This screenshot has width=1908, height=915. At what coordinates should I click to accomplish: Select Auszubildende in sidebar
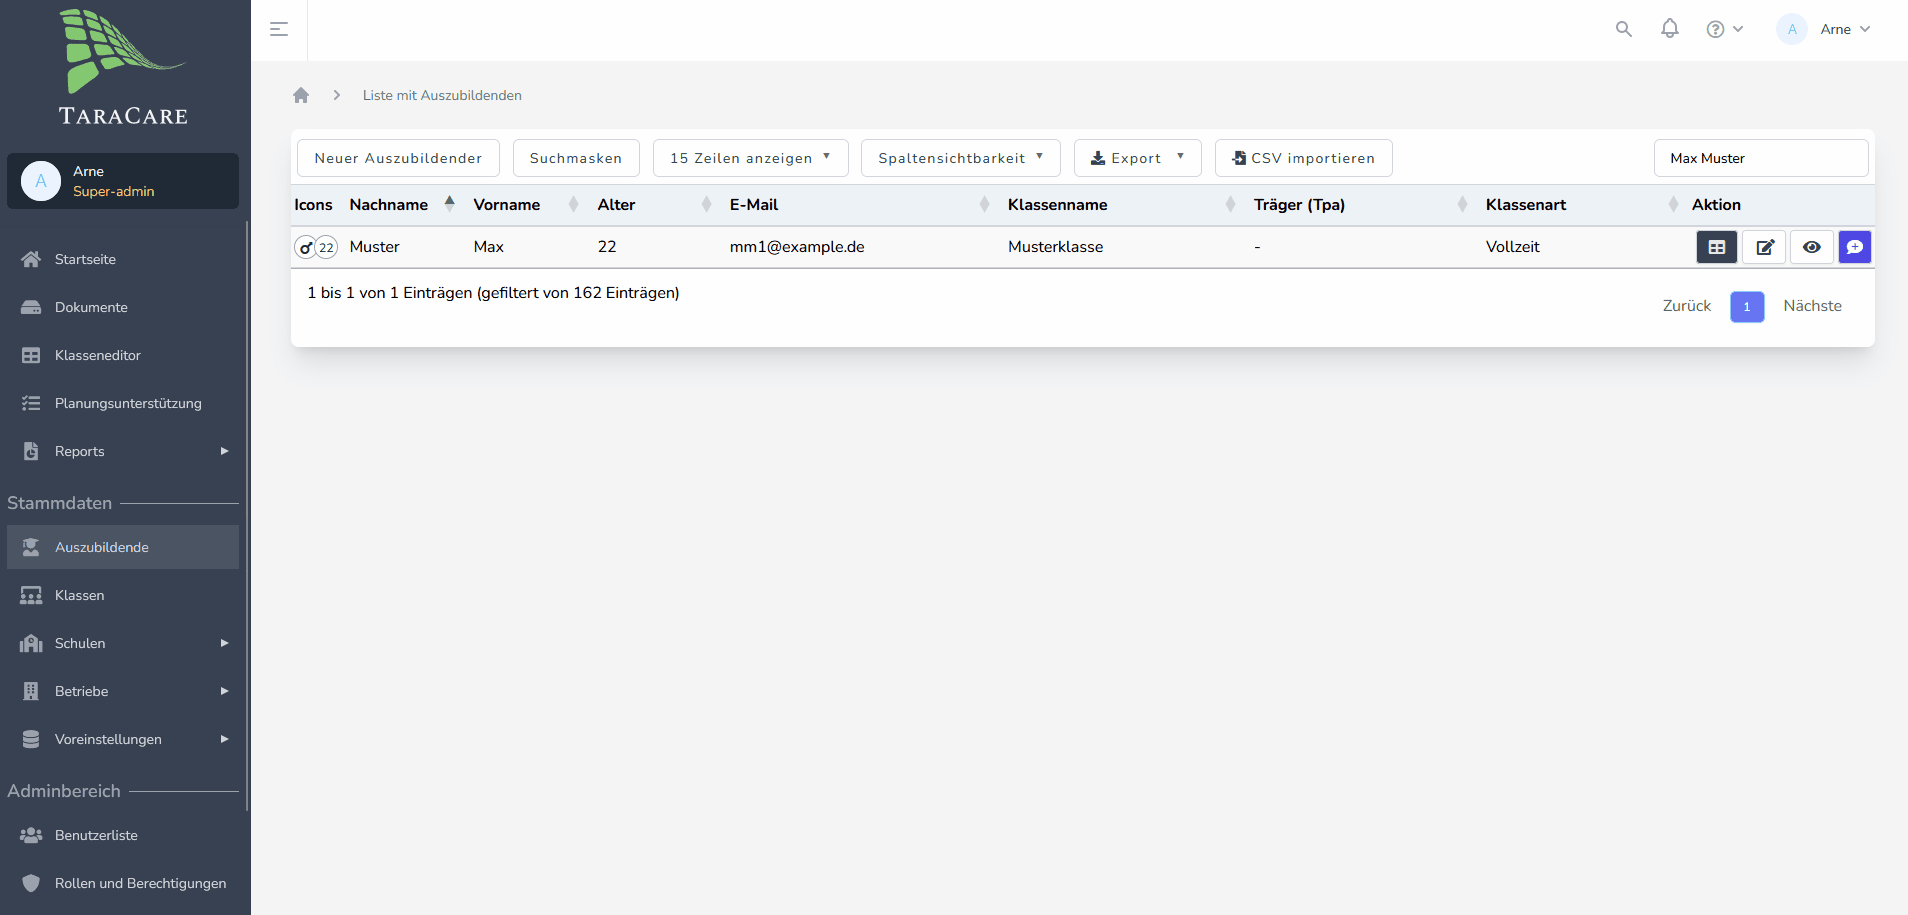(x=123, y=547)
